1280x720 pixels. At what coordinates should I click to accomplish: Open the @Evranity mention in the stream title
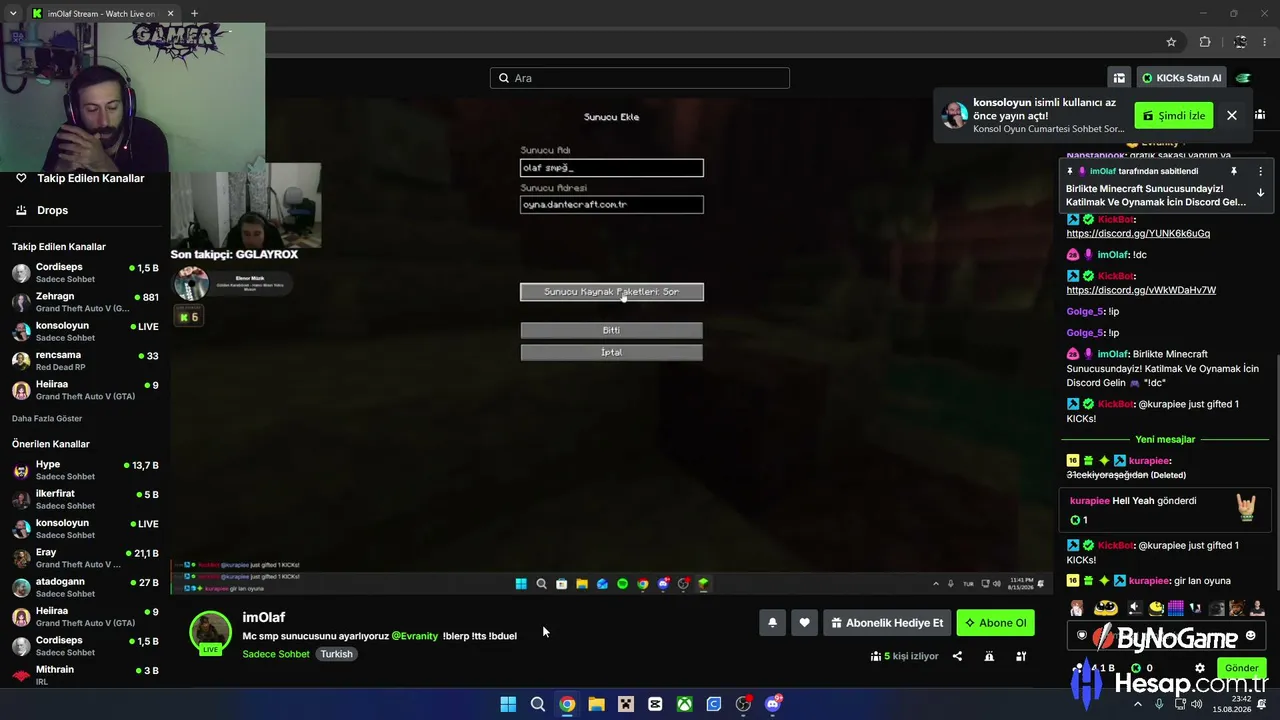[x=415, y=636]
